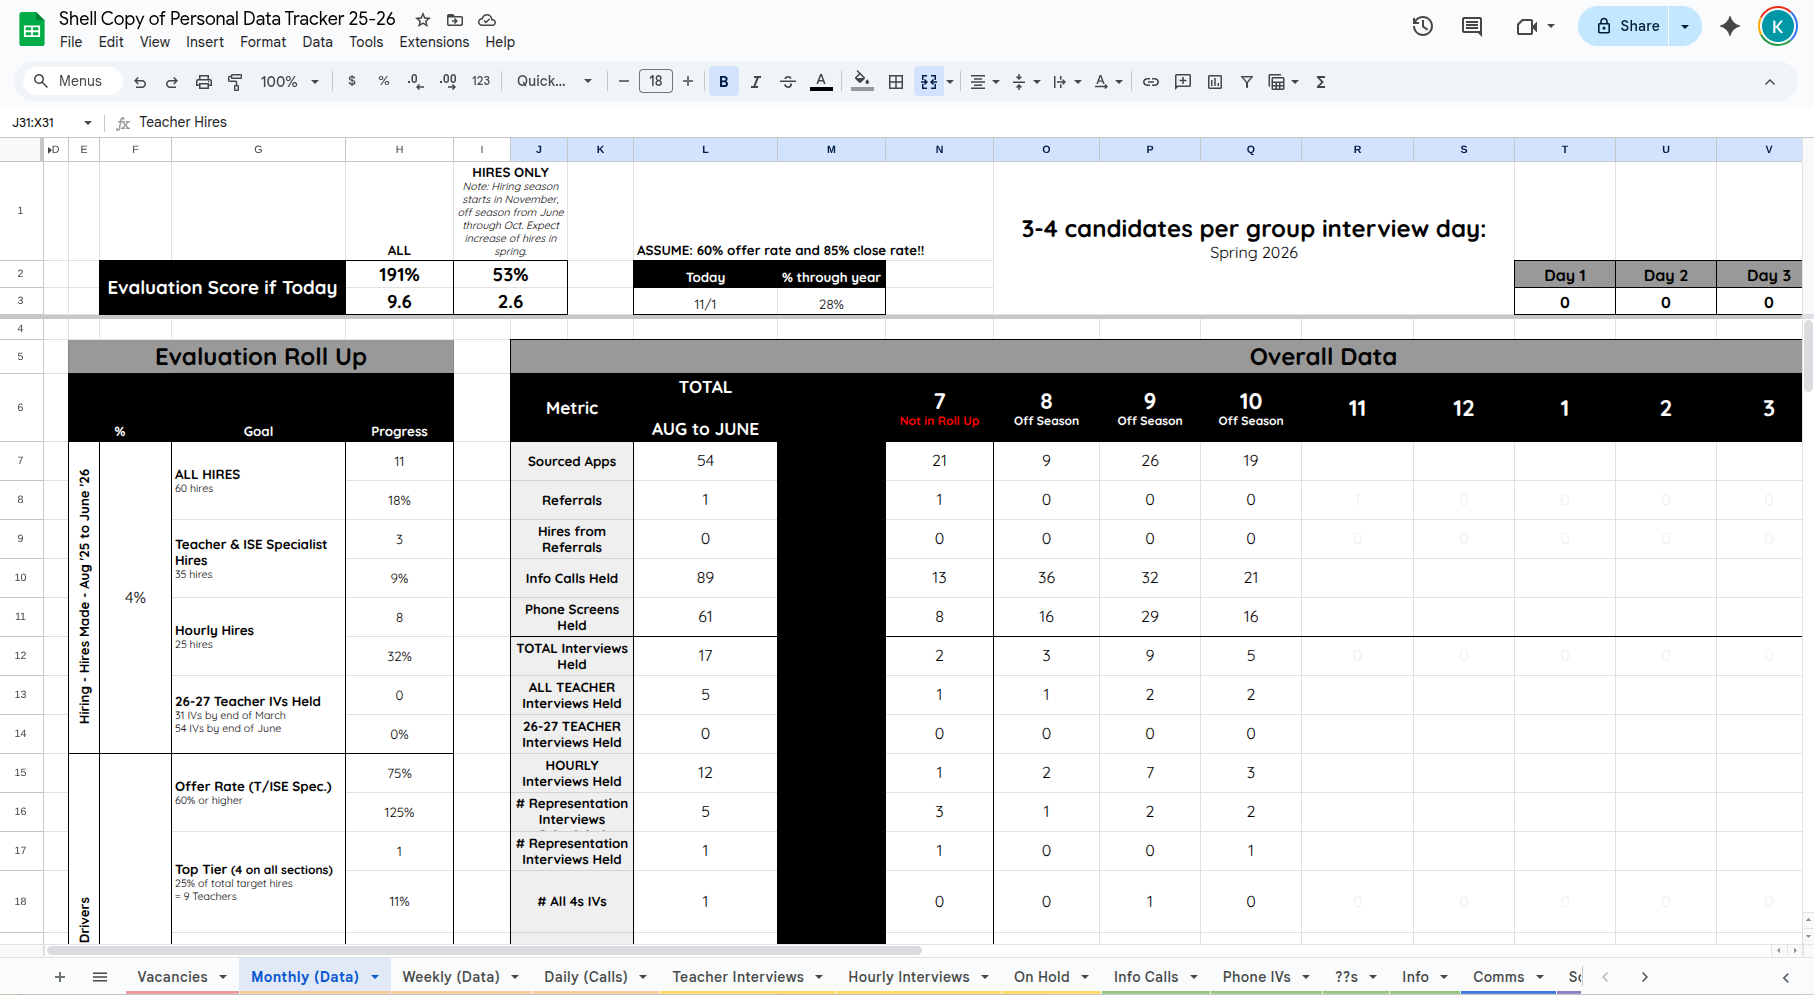
Task: Click the insert link icon
Action: click(1150, 81)
